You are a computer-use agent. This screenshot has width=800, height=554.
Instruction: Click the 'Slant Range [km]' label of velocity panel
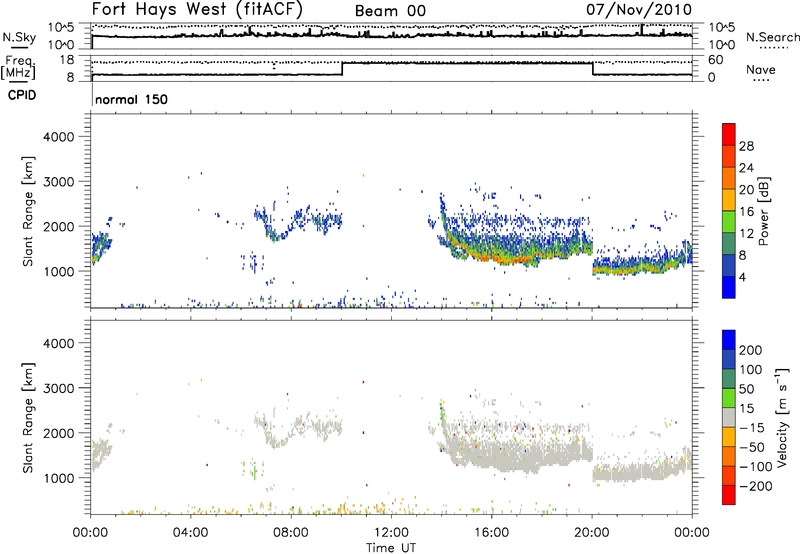click(28, 417)
